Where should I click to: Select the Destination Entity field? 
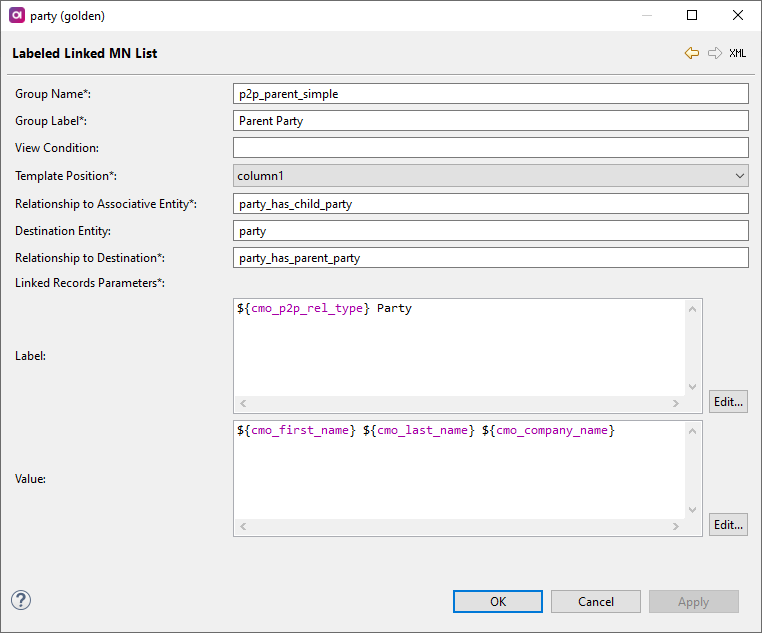[490, 231]
